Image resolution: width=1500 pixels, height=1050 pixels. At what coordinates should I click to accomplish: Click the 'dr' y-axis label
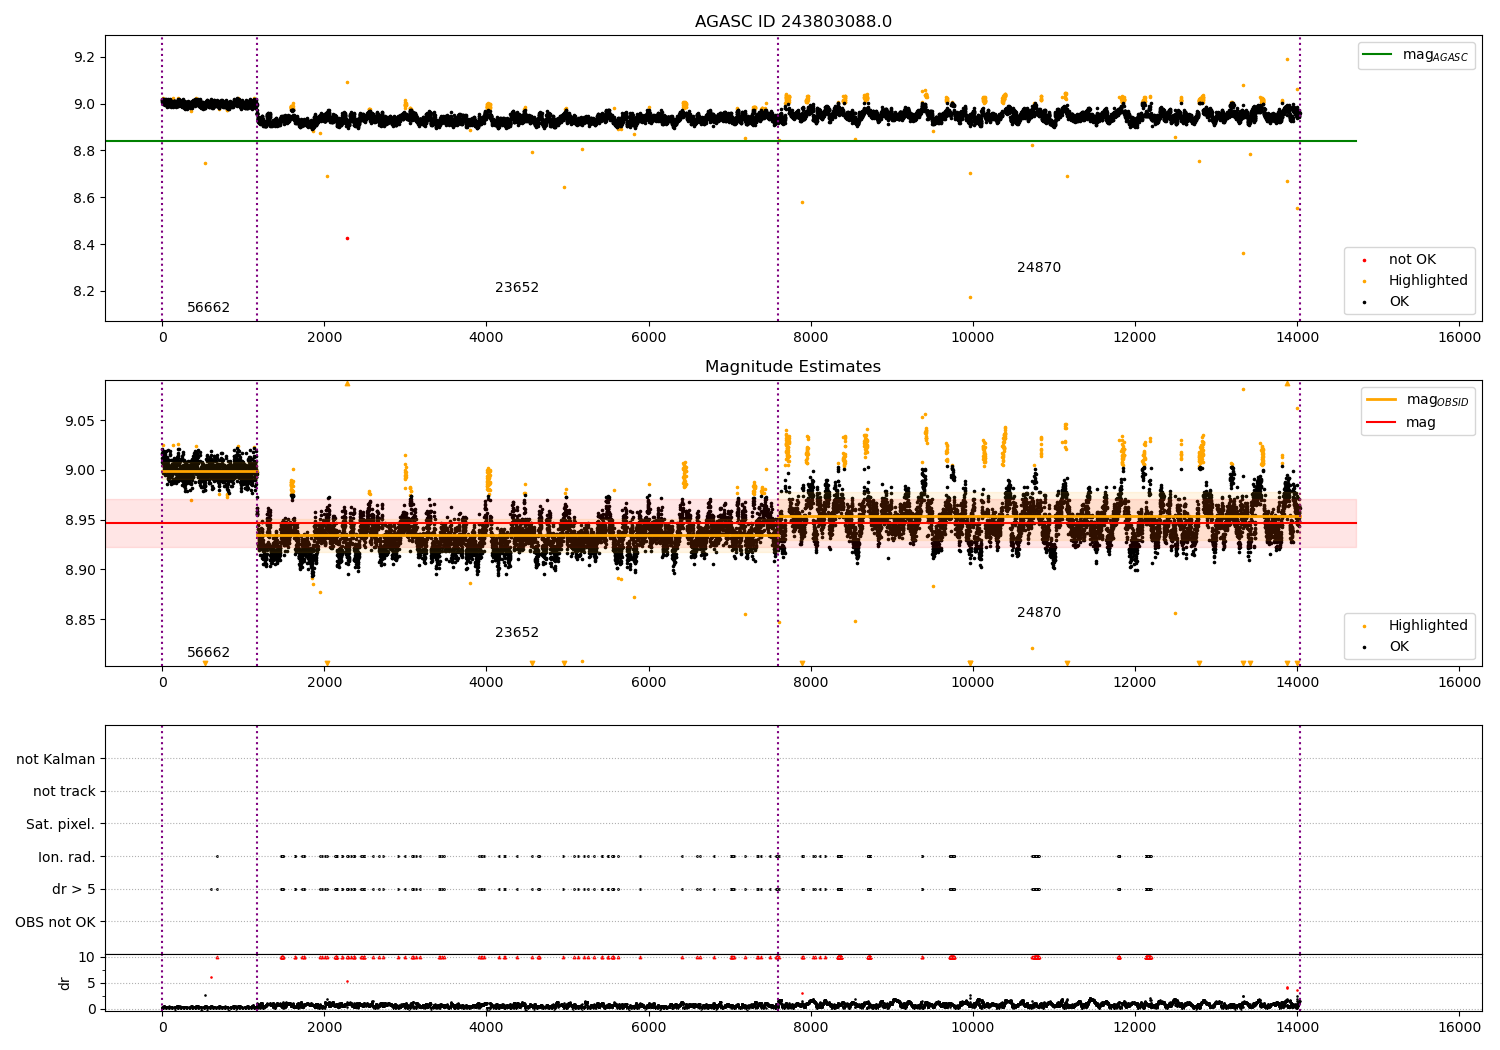pyautogui.click(x=65, y=983)
